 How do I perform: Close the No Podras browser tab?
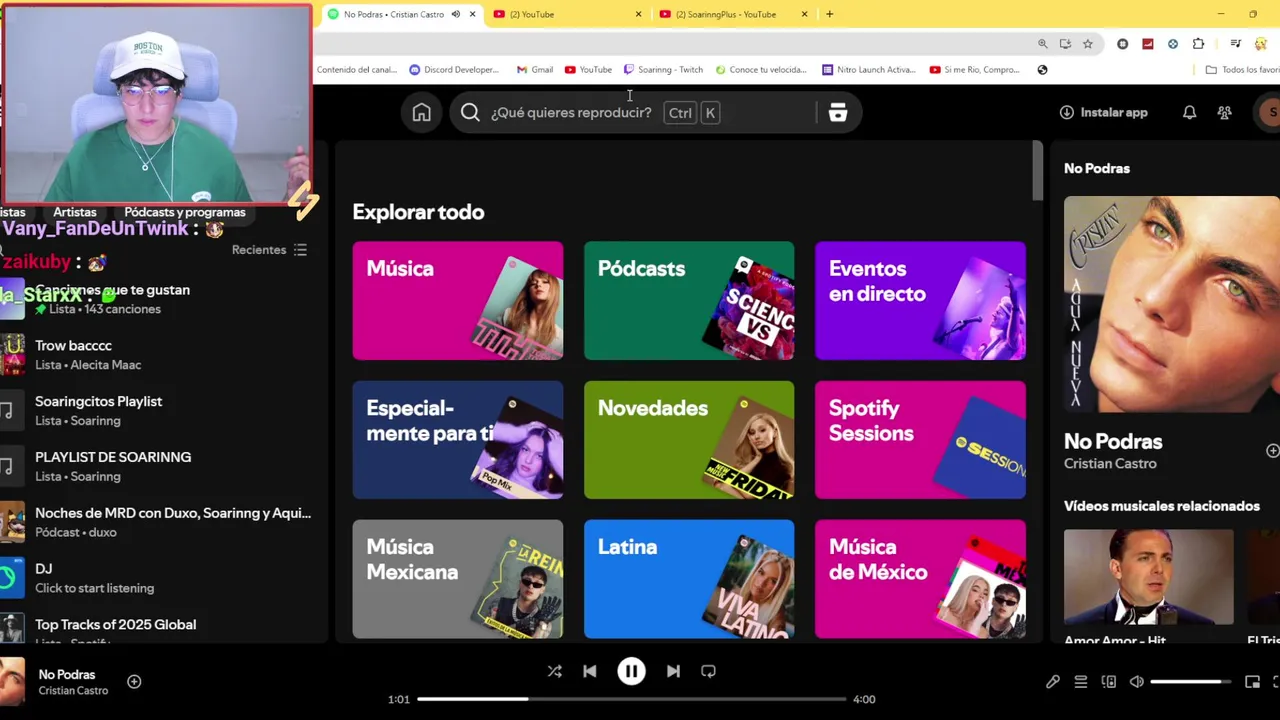click(472, 14)
